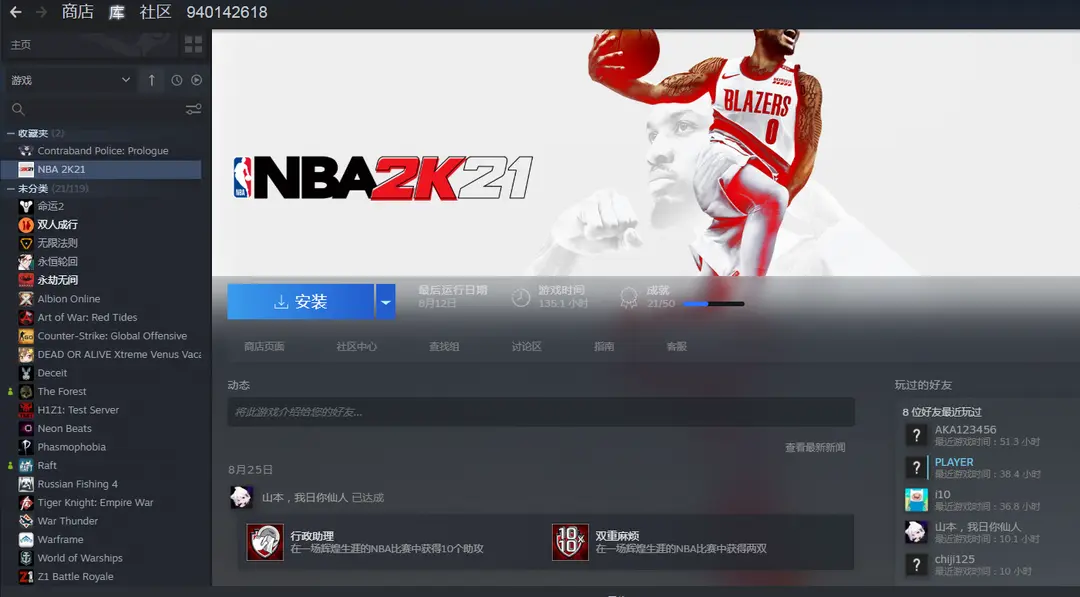Go to library 主页
Viewport: 1080px width, 597px height.
pos(21,45)
